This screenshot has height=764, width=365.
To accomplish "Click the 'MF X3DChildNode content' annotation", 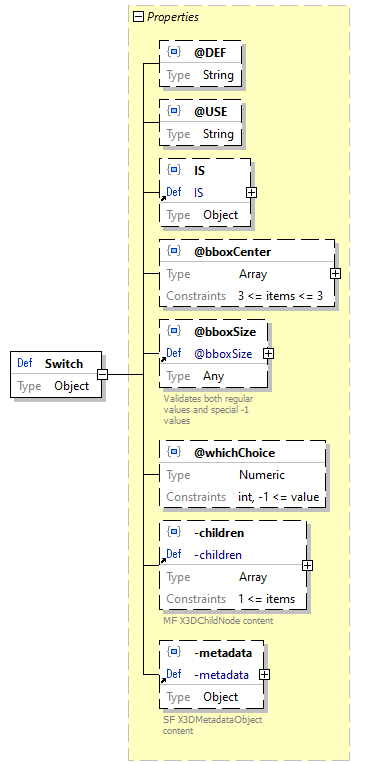I will coord(218,621).
